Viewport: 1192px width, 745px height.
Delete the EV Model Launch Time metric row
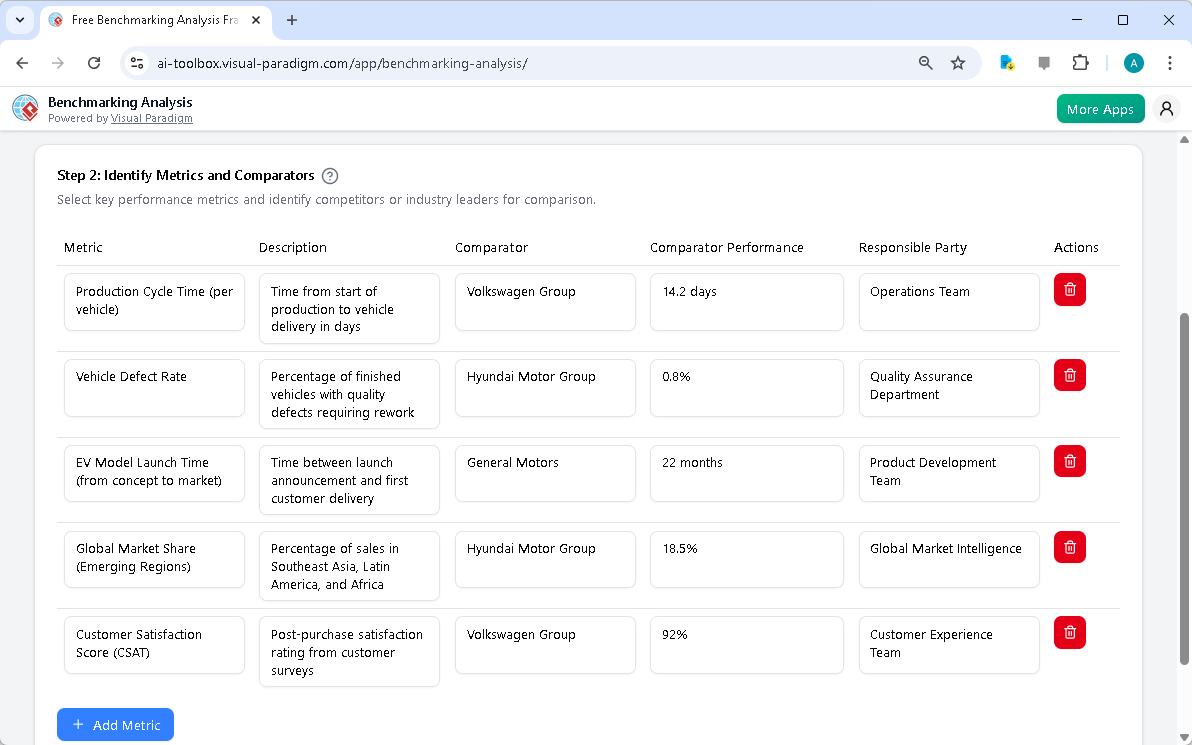[1069, 461]
